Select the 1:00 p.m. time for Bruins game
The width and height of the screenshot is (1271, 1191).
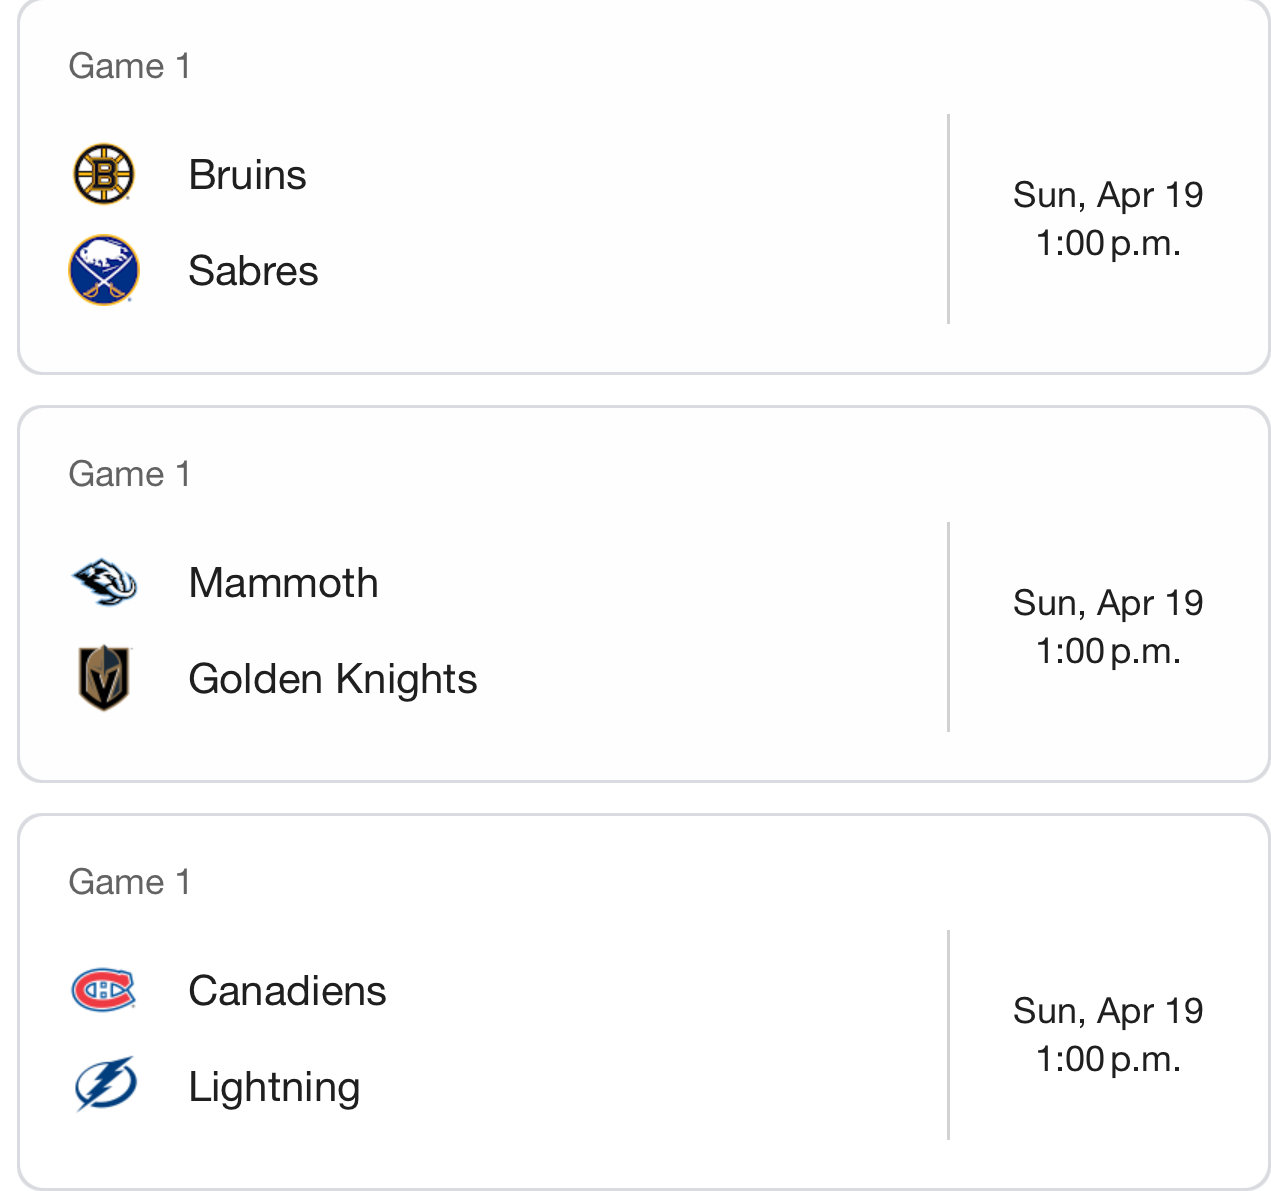click(1108, 243)
